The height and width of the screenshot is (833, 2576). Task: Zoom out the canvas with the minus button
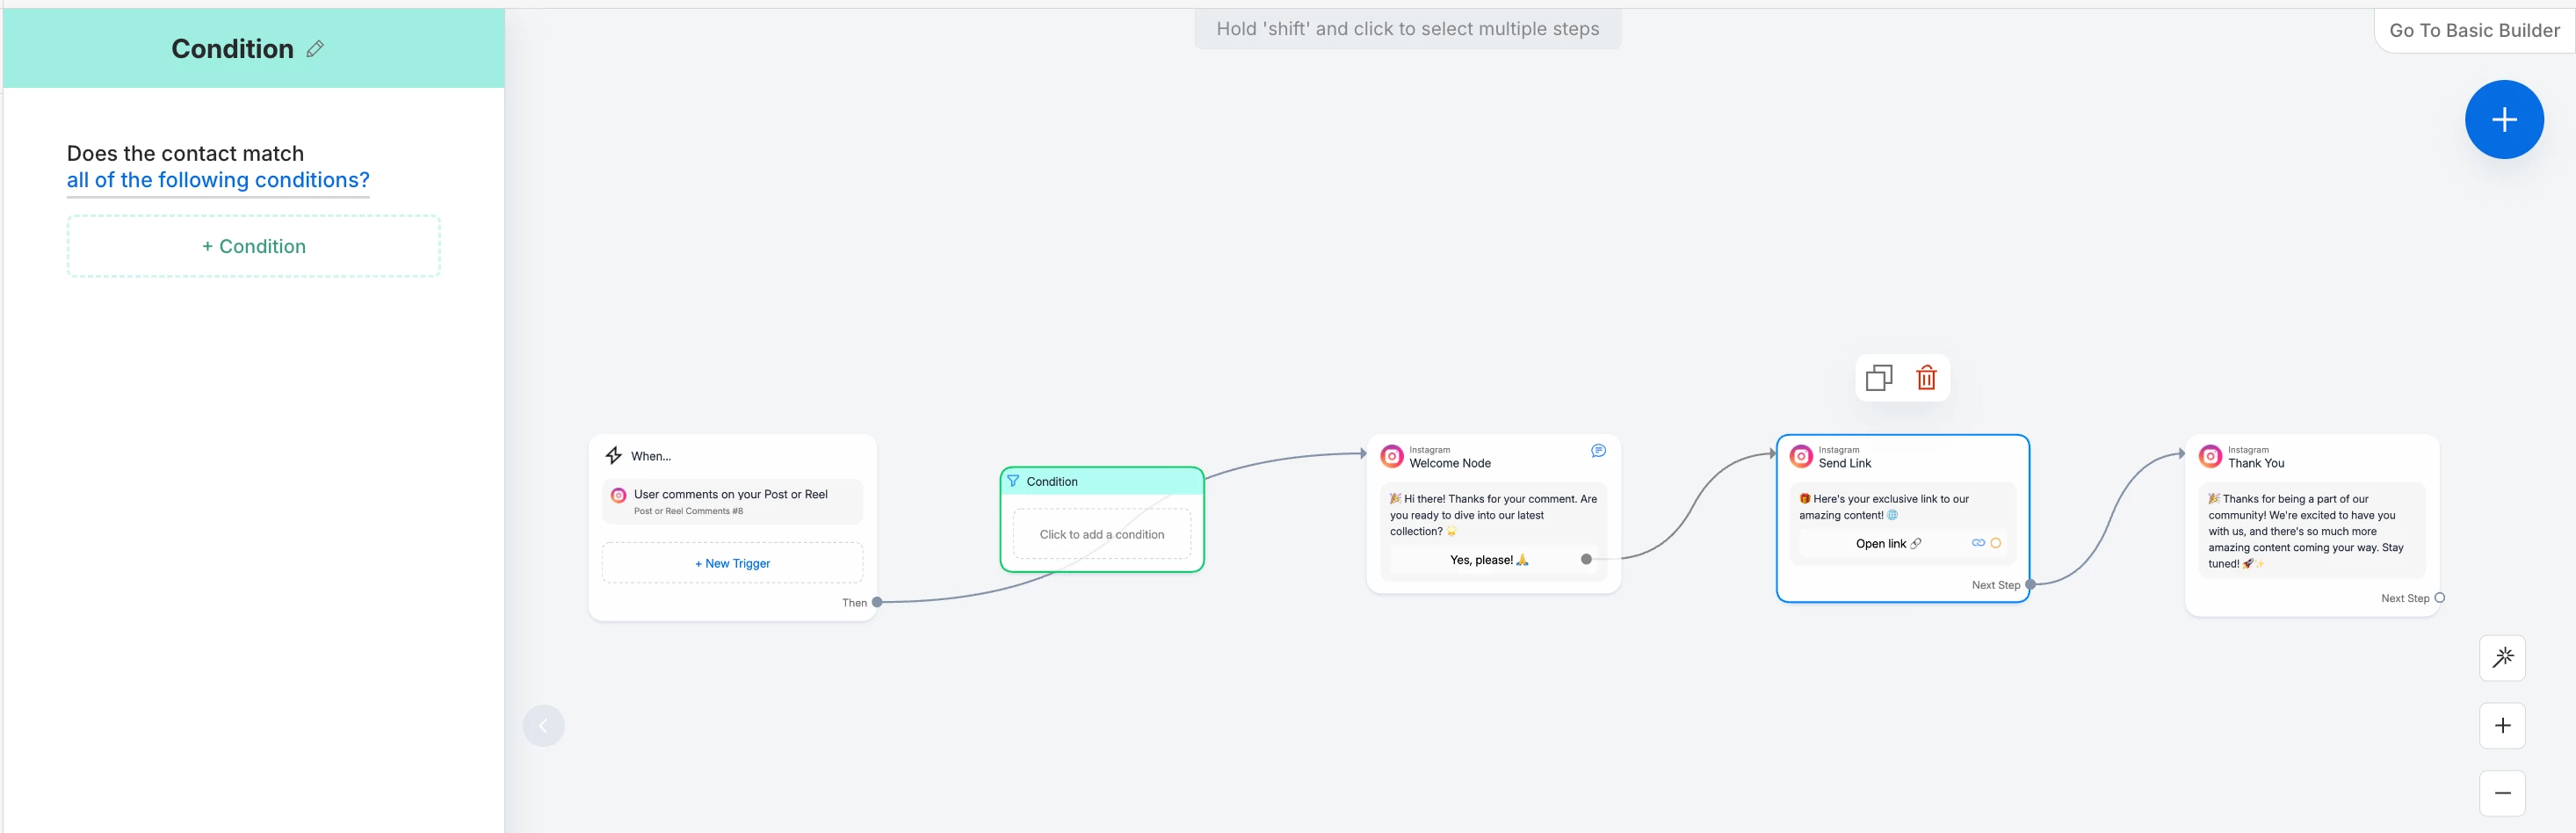point(2503,793)
